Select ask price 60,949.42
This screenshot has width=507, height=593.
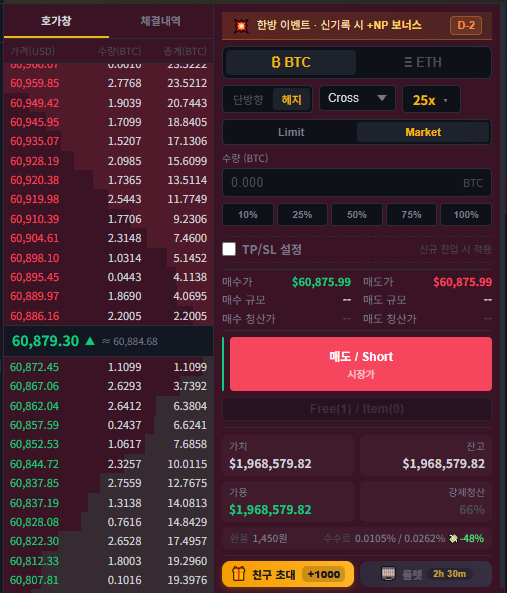35,103
